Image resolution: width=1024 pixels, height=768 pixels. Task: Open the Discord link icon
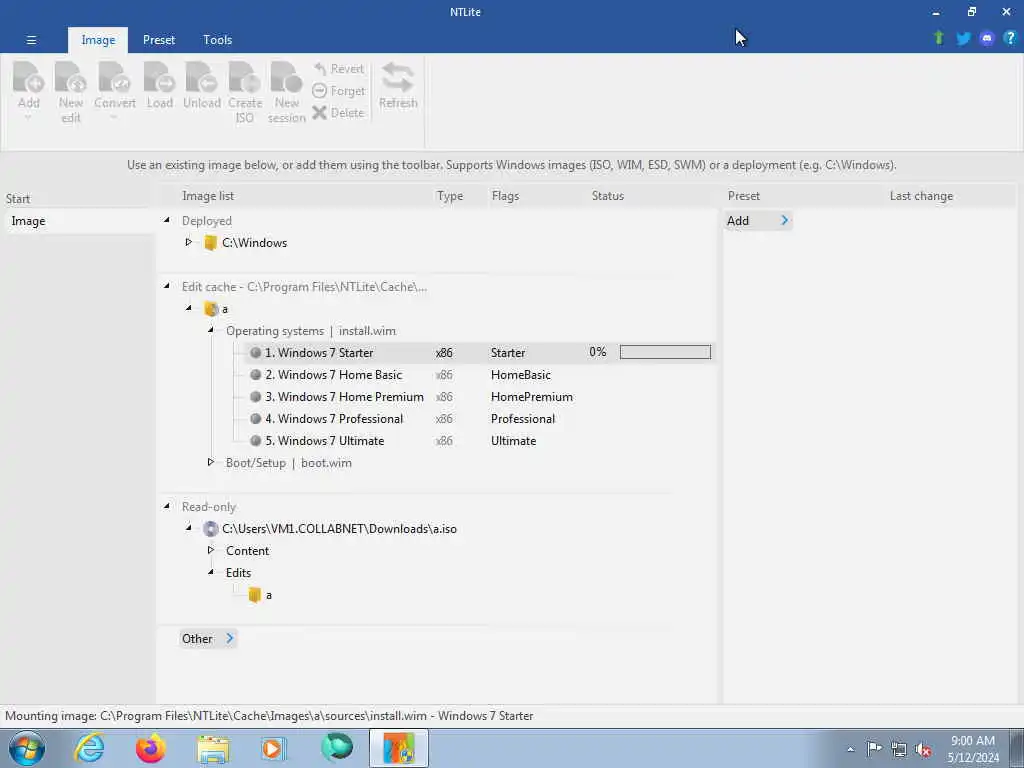point(987,39)
